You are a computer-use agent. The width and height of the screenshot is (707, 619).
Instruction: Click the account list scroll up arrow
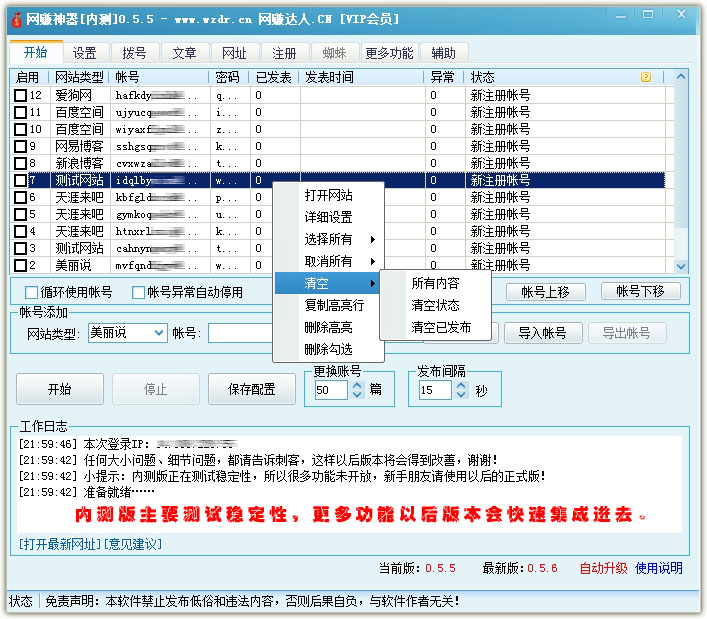[x=681, y=77]
